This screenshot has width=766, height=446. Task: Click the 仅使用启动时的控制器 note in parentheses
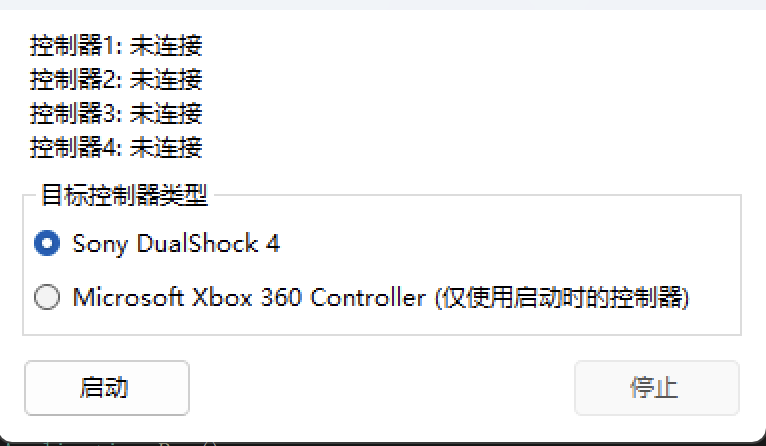click(x=562, y=297)
